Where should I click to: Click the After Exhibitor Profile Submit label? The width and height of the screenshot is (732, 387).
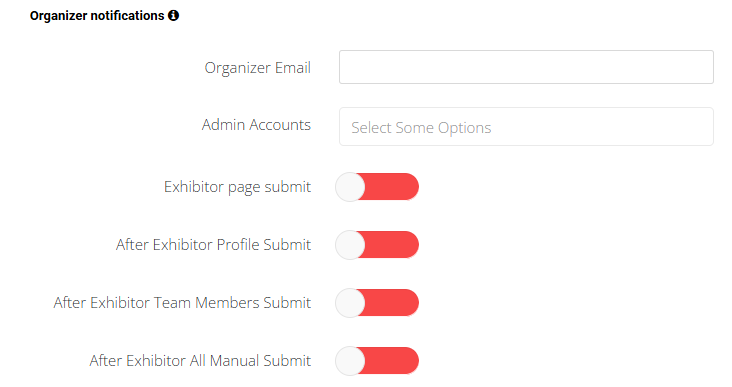[x=213, y=245]
